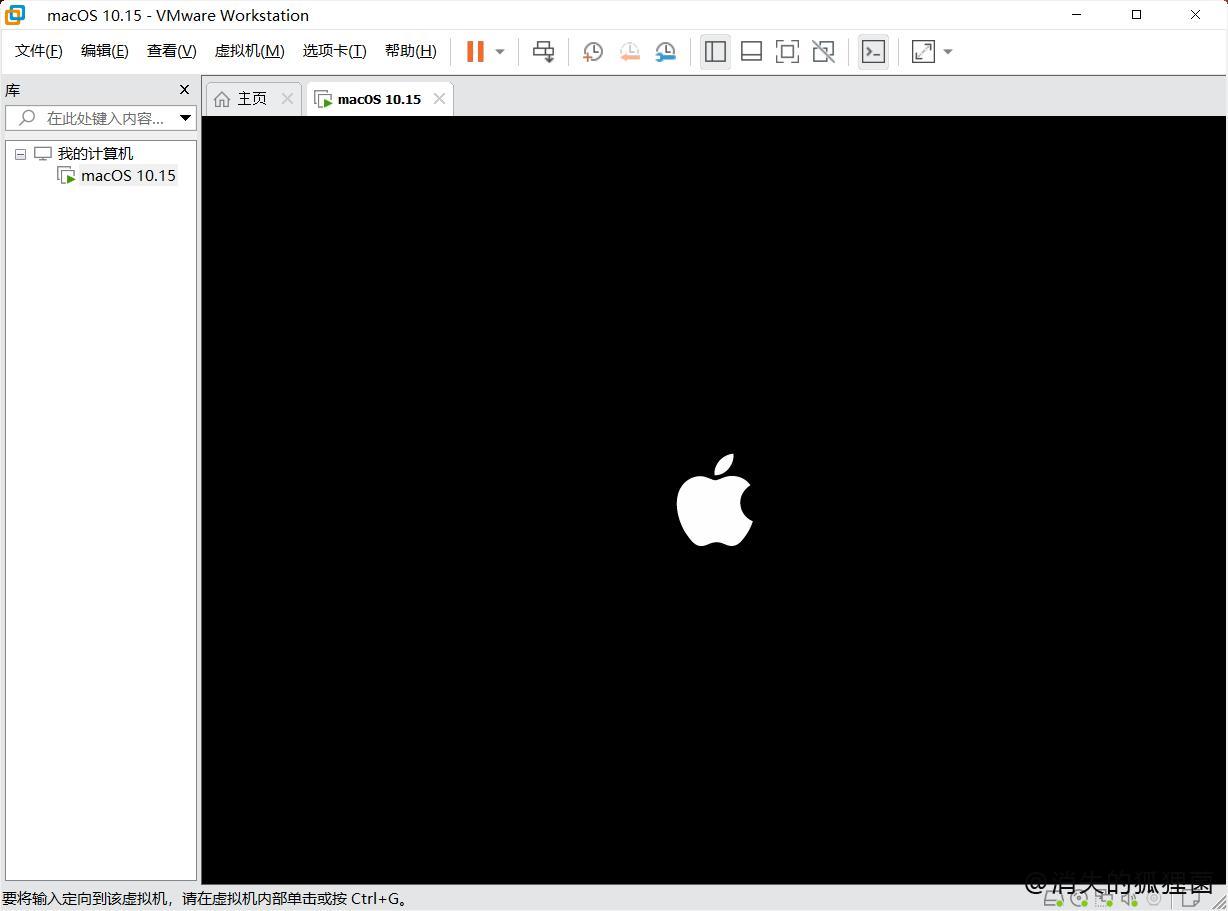Open the snapshot manager with wrench icon
Image resolution: width=1228 pixels, height=911 pixels.
pyautogui.click(x=665, y=52)
